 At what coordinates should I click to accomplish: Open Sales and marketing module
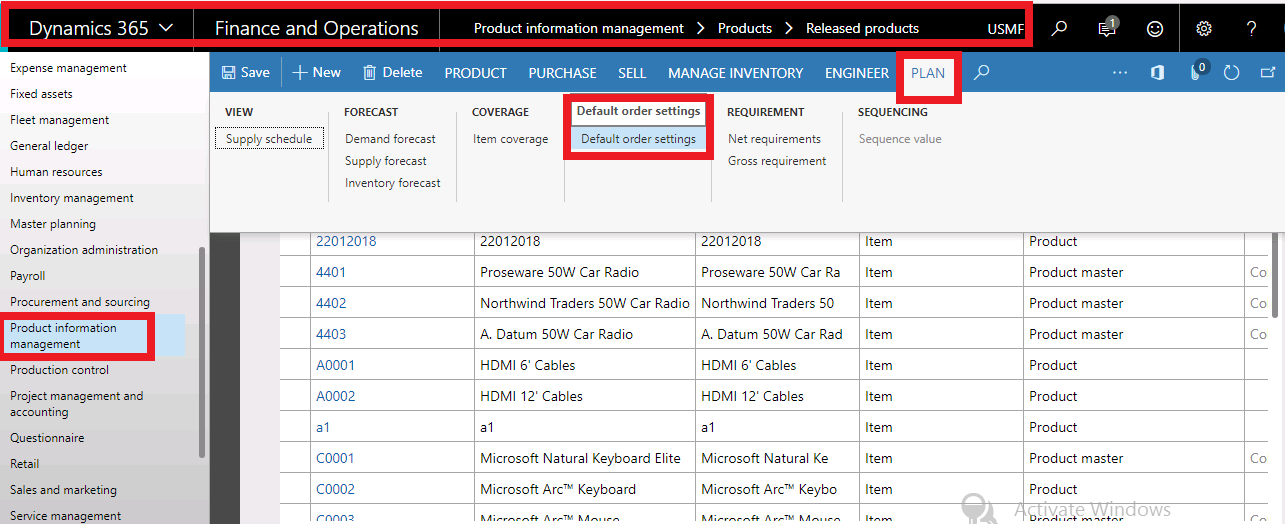(63, 490)
